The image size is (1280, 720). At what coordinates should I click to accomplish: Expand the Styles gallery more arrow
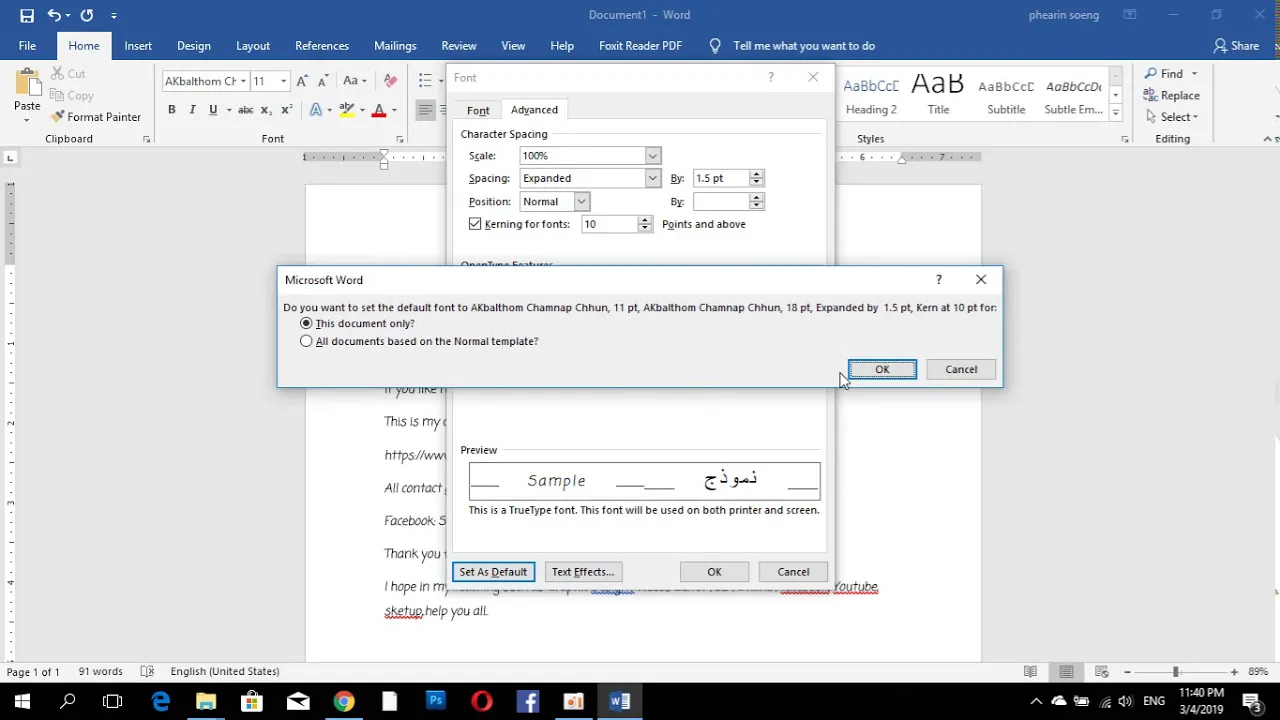tap(1116, 112)
